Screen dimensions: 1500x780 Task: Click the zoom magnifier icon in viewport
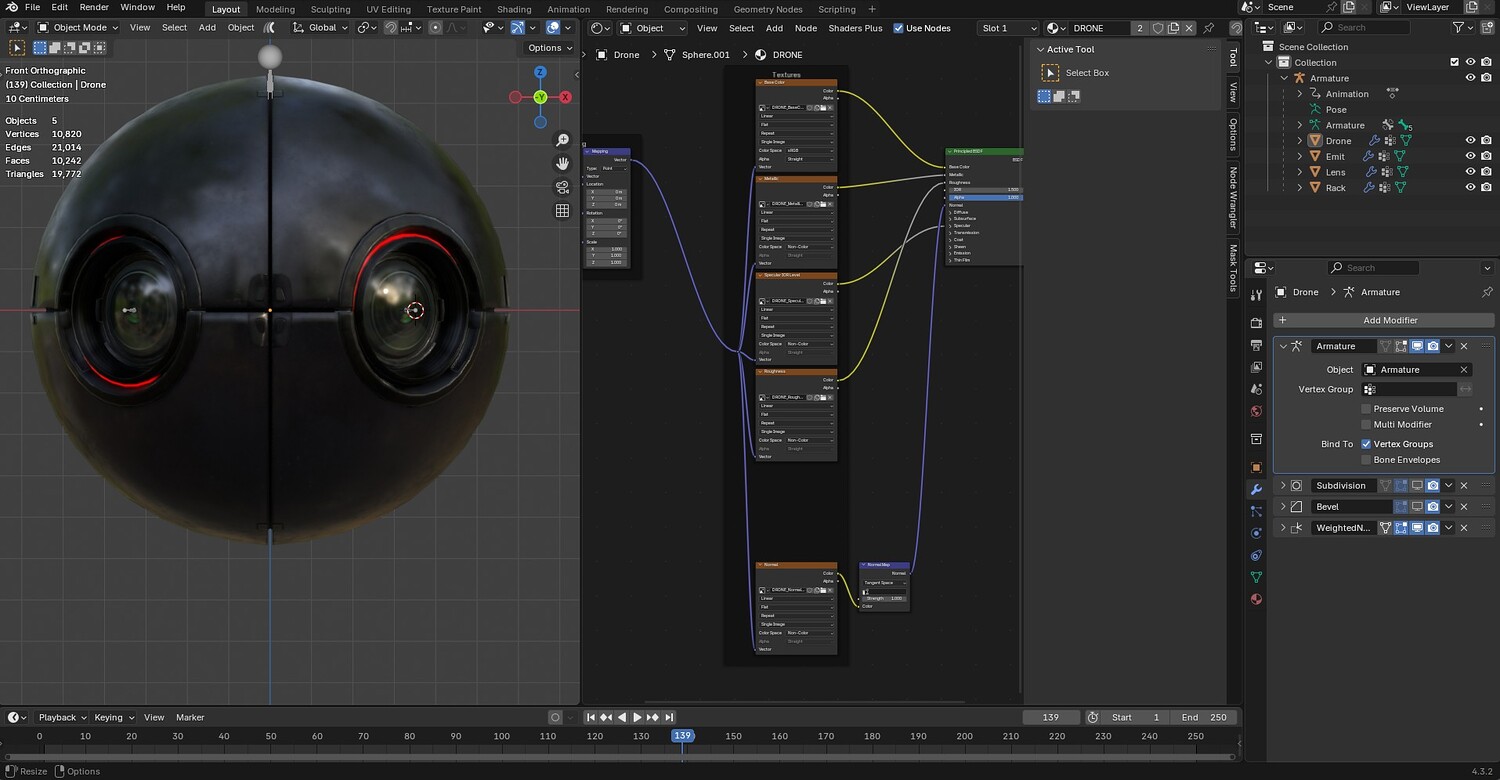(562, 141)
